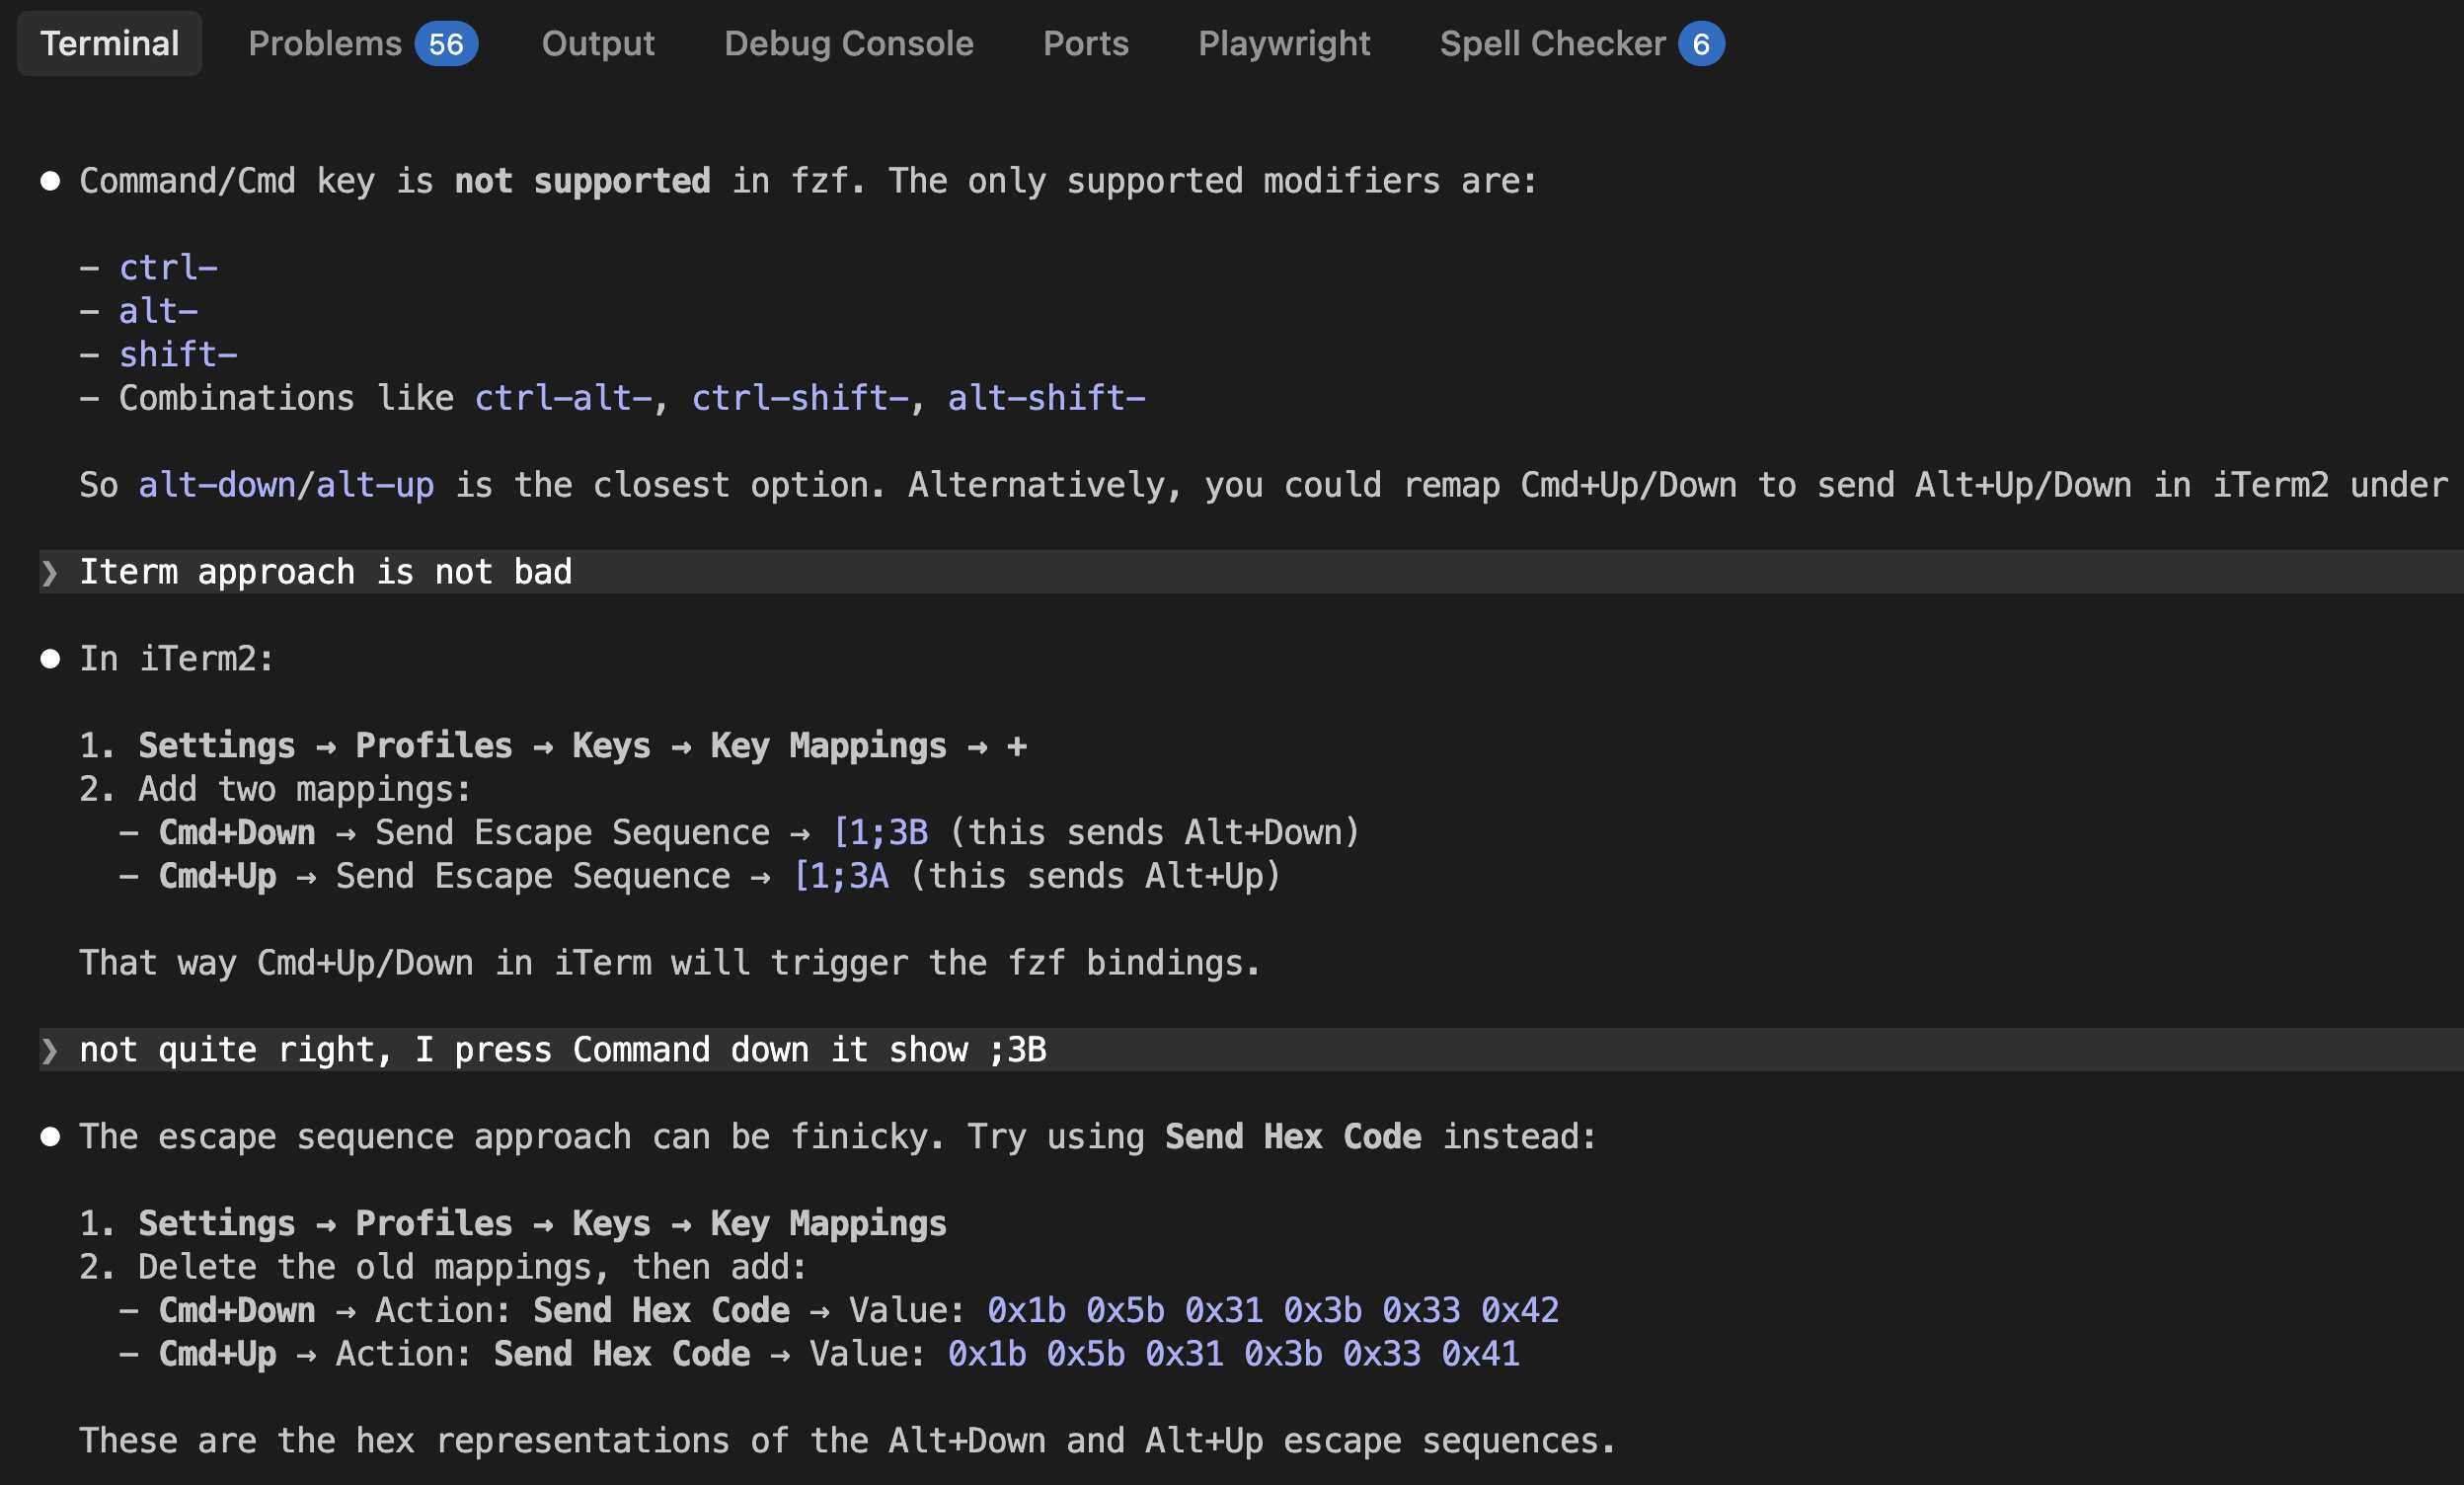This screenshot has height=1485, width=2464.
Task: Click the bullet dot before "Command/Cmd key"
Action: 50,181
